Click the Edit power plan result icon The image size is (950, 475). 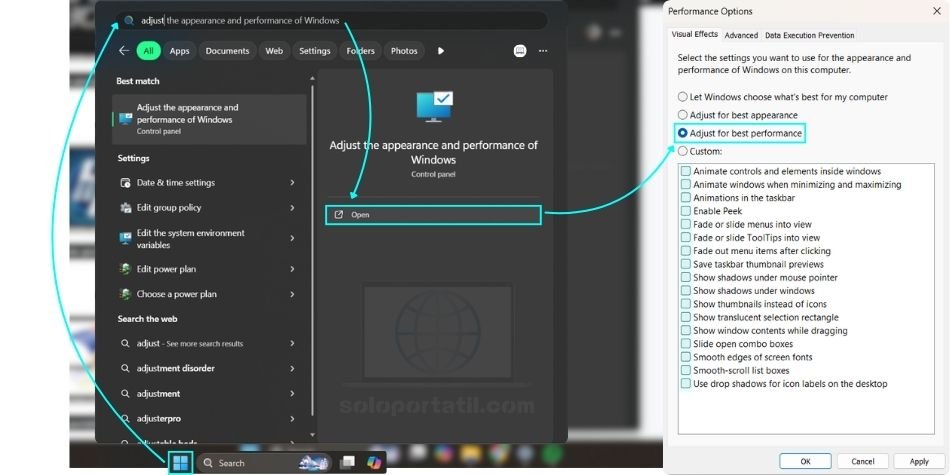coord(125,269)
